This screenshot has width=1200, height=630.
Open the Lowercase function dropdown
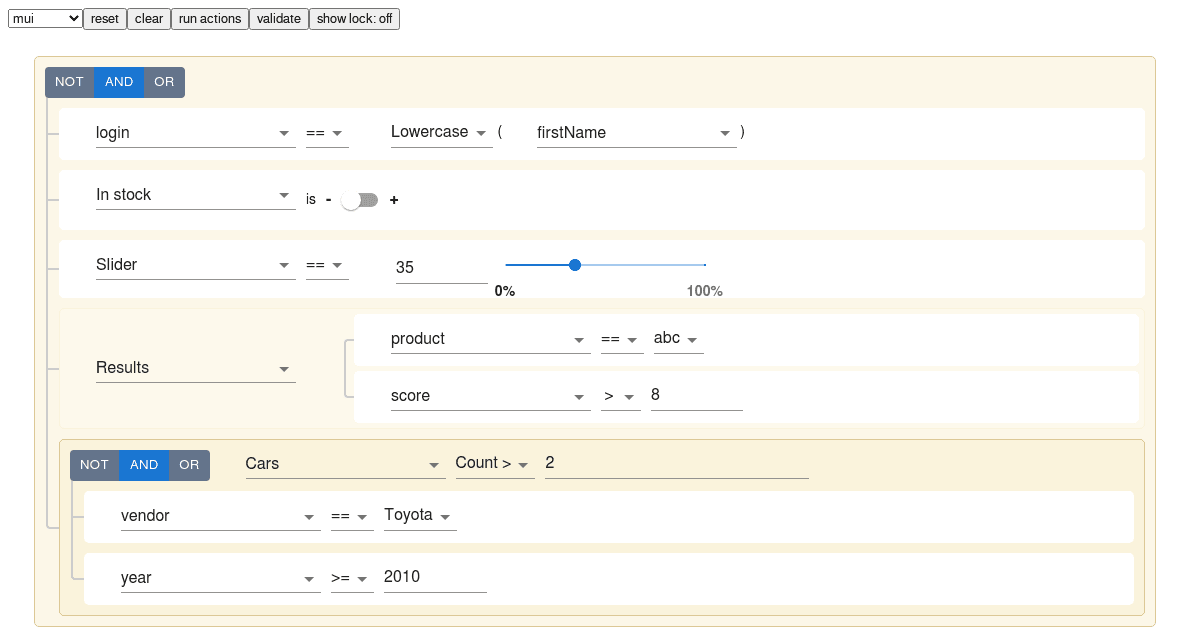pyautogui.click(x=441, y=132)
